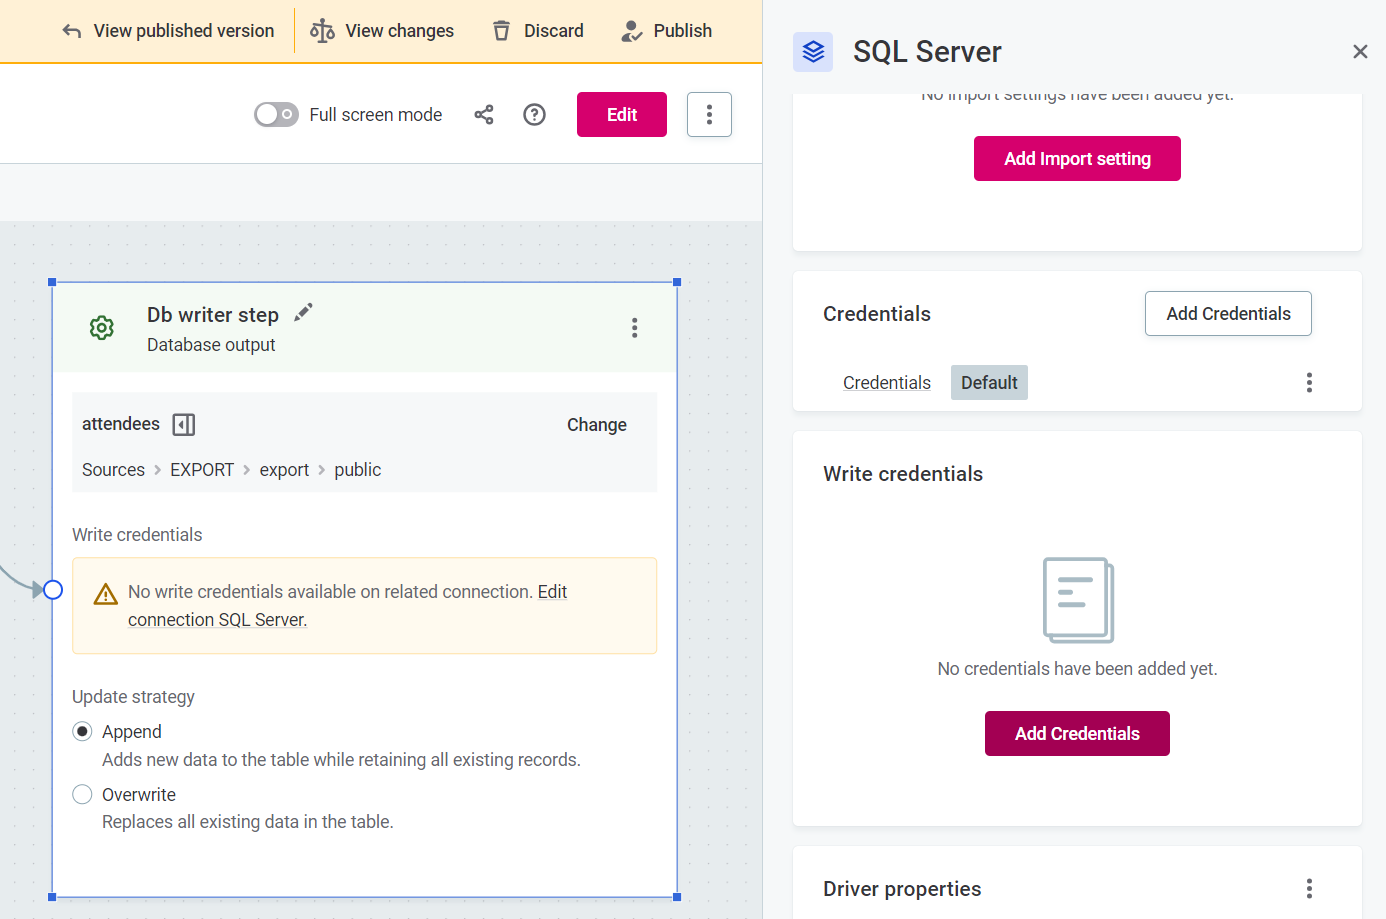1386x919 pixels.
Task: Enable Full screen mode
Action: coord(276,114)
